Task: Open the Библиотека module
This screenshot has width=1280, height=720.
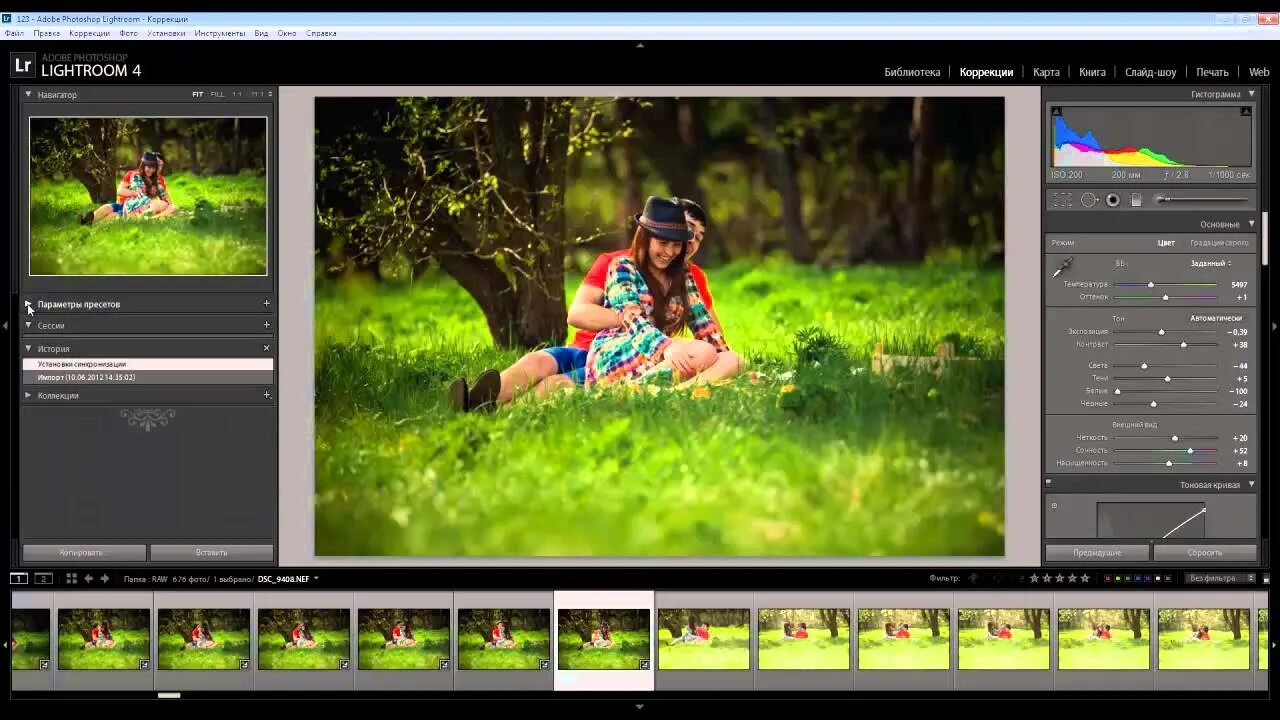Action: pos(912,72)
